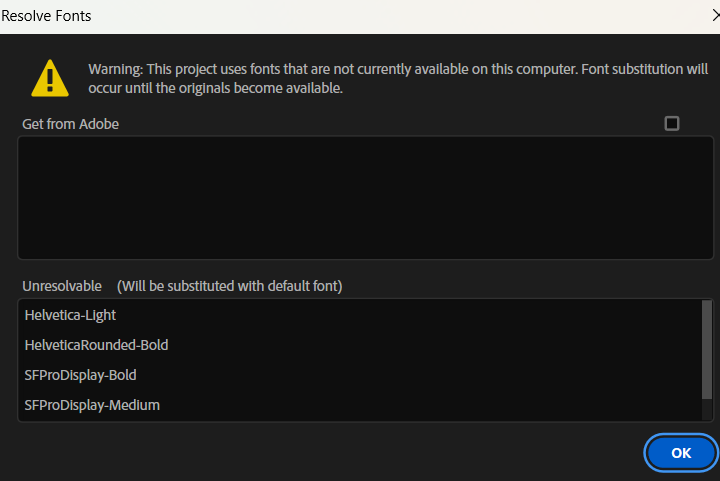Click the "Get from Adobe" label
This screenshot has width=720, height=481.
(71, 124)
